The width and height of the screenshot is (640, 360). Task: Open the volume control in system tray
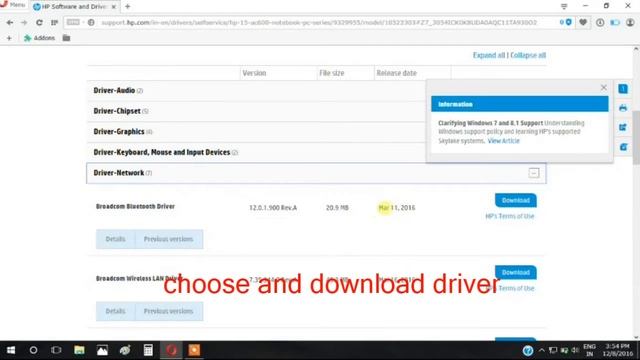(x=575, y=350)
